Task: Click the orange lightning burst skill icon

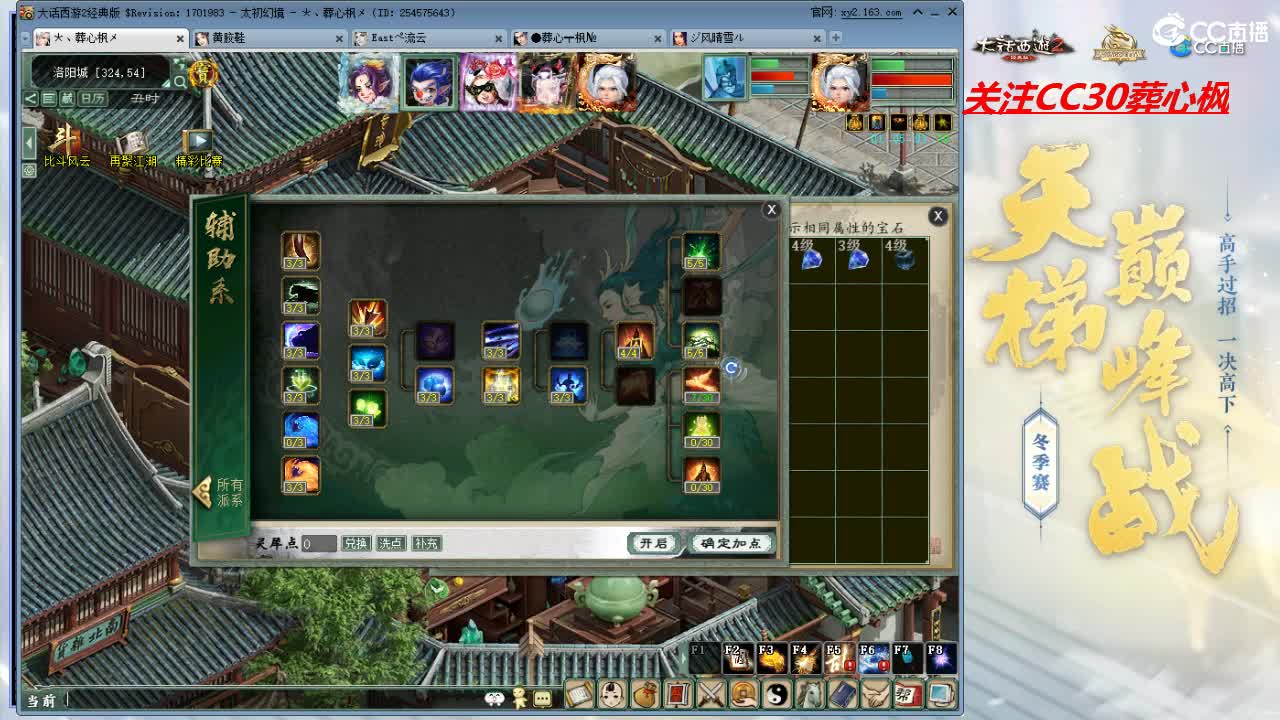Action: point(367,318)
